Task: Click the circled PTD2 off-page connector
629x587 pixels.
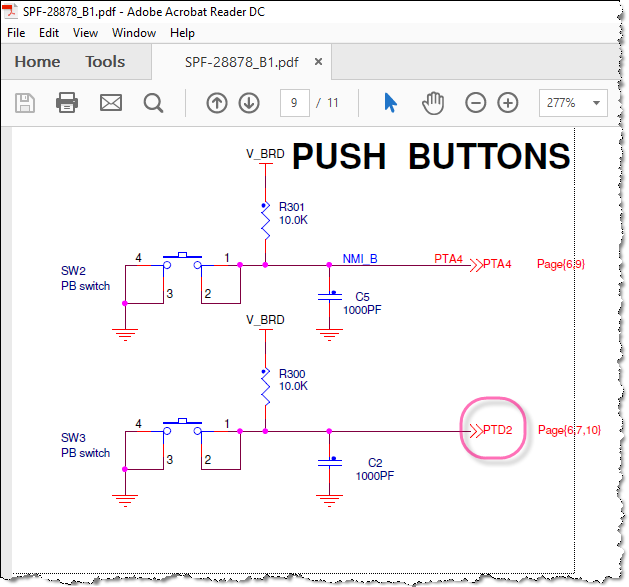Action: coord(492,430)
